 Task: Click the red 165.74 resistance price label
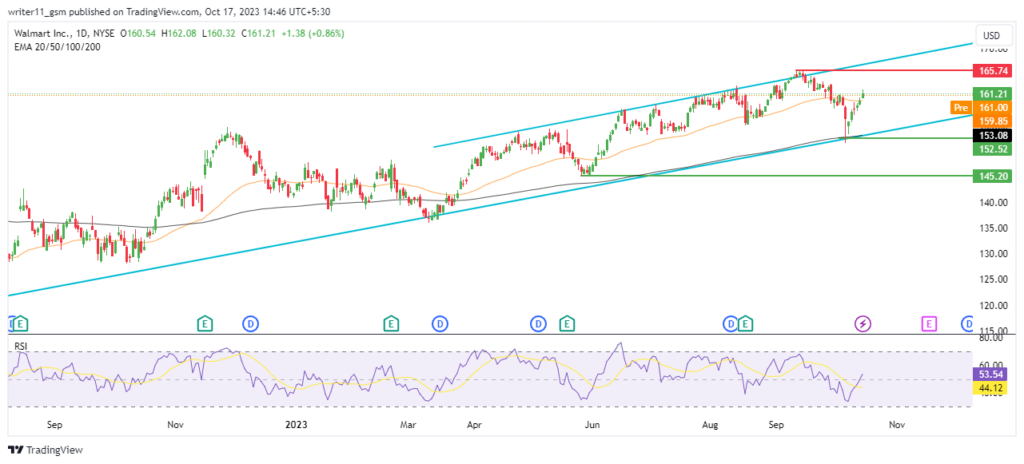[x=991, y=70]
